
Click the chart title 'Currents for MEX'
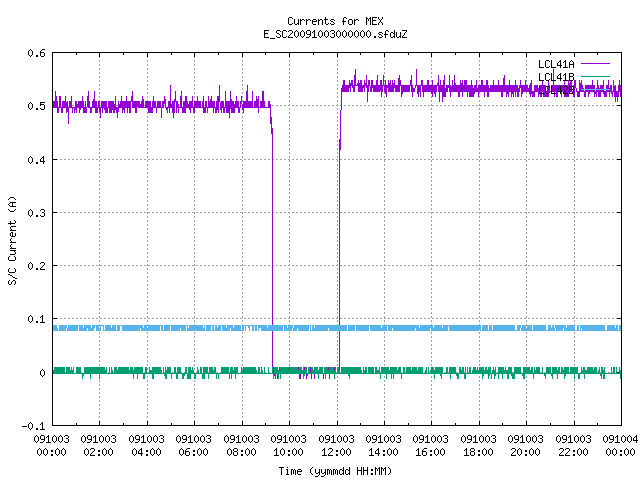click(x=335, y=21)
